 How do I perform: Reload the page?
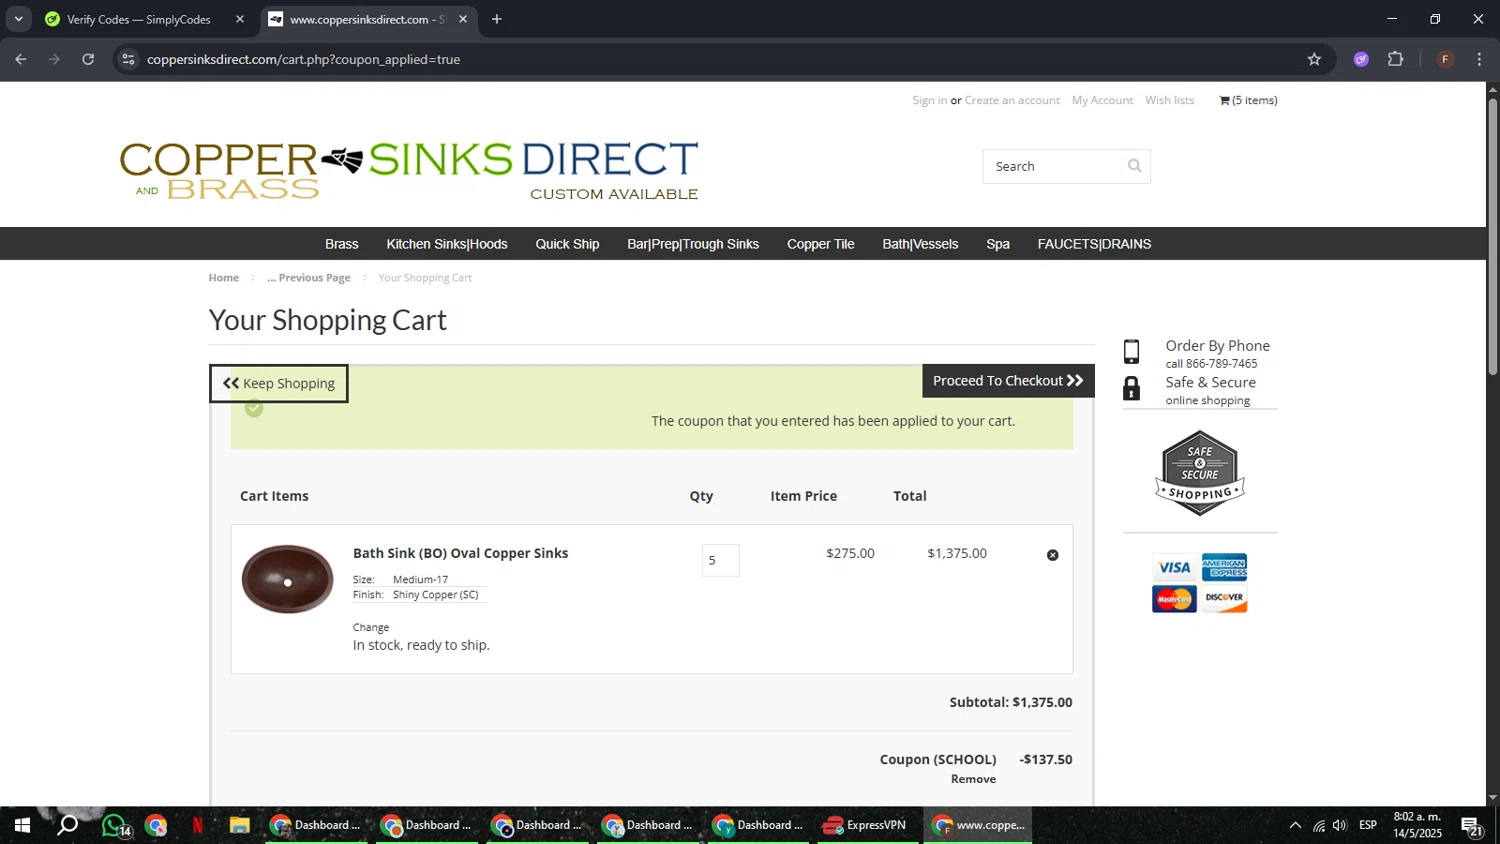point(88,59)
